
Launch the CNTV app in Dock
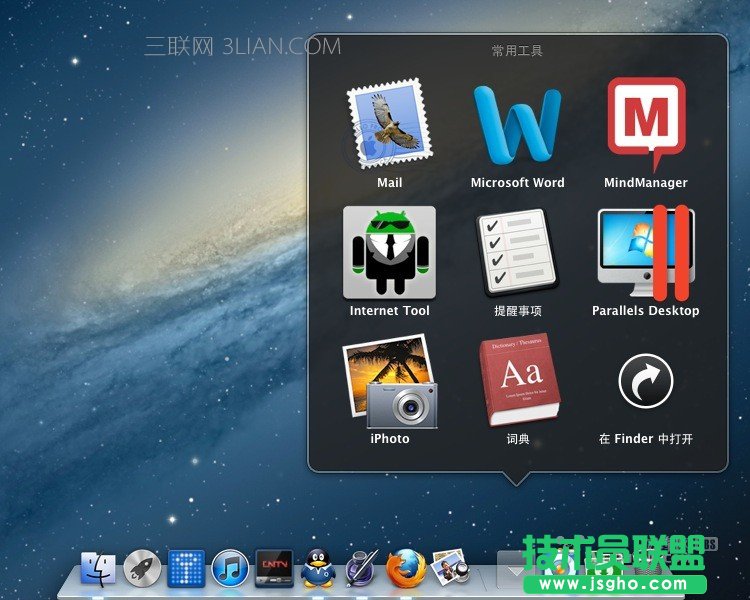(274, 567)
